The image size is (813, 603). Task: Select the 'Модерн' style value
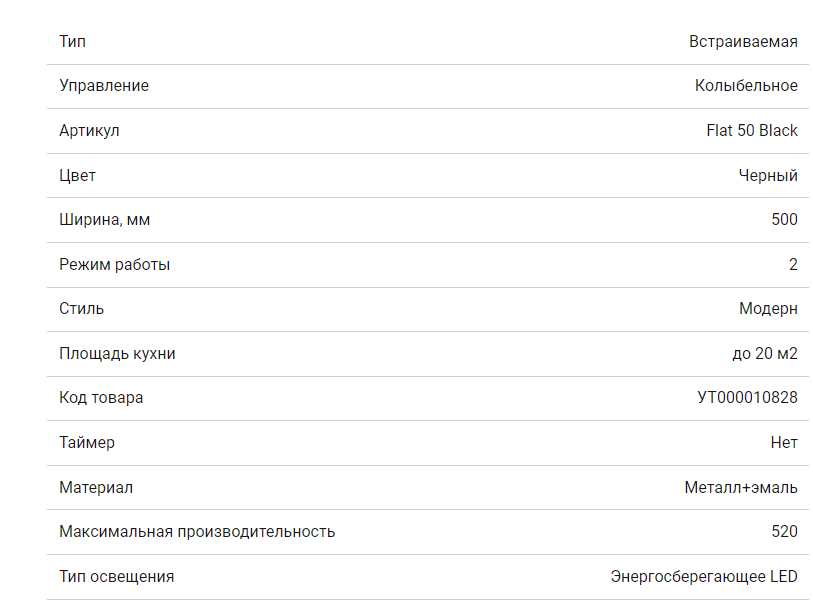point(768,308)
